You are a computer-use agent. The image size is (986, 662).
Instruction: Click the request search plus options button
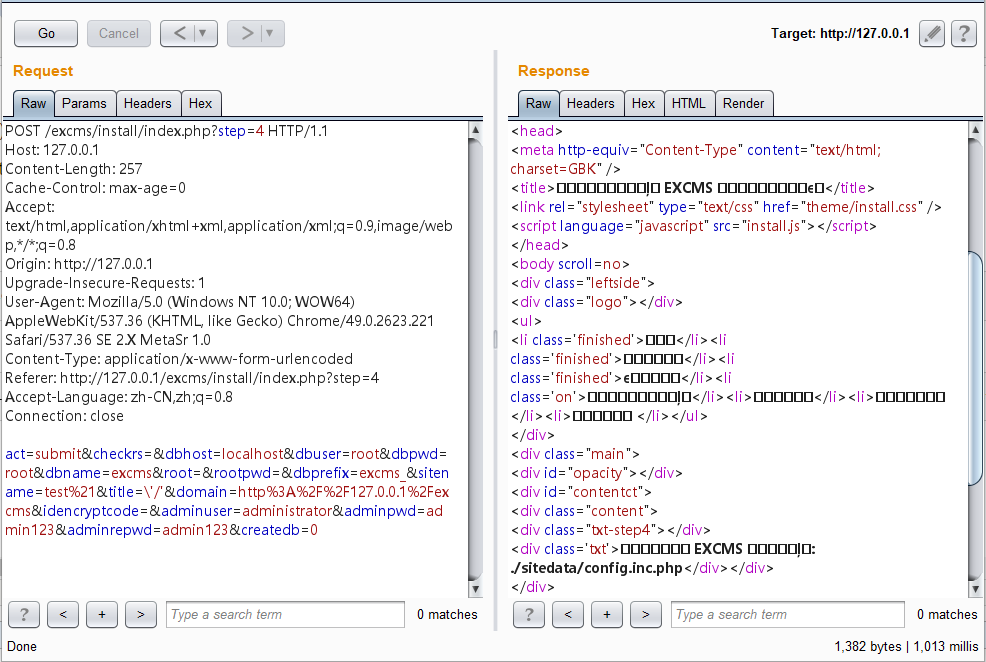tap(102, 614)
